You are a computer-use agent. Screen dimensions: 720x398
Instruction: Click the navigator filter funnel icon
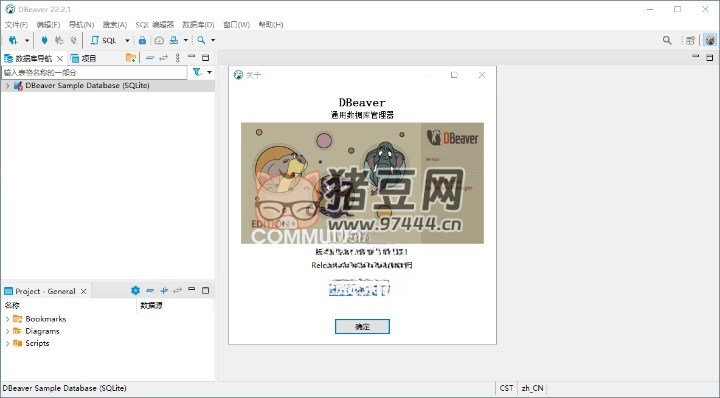[x=197, y=73]
